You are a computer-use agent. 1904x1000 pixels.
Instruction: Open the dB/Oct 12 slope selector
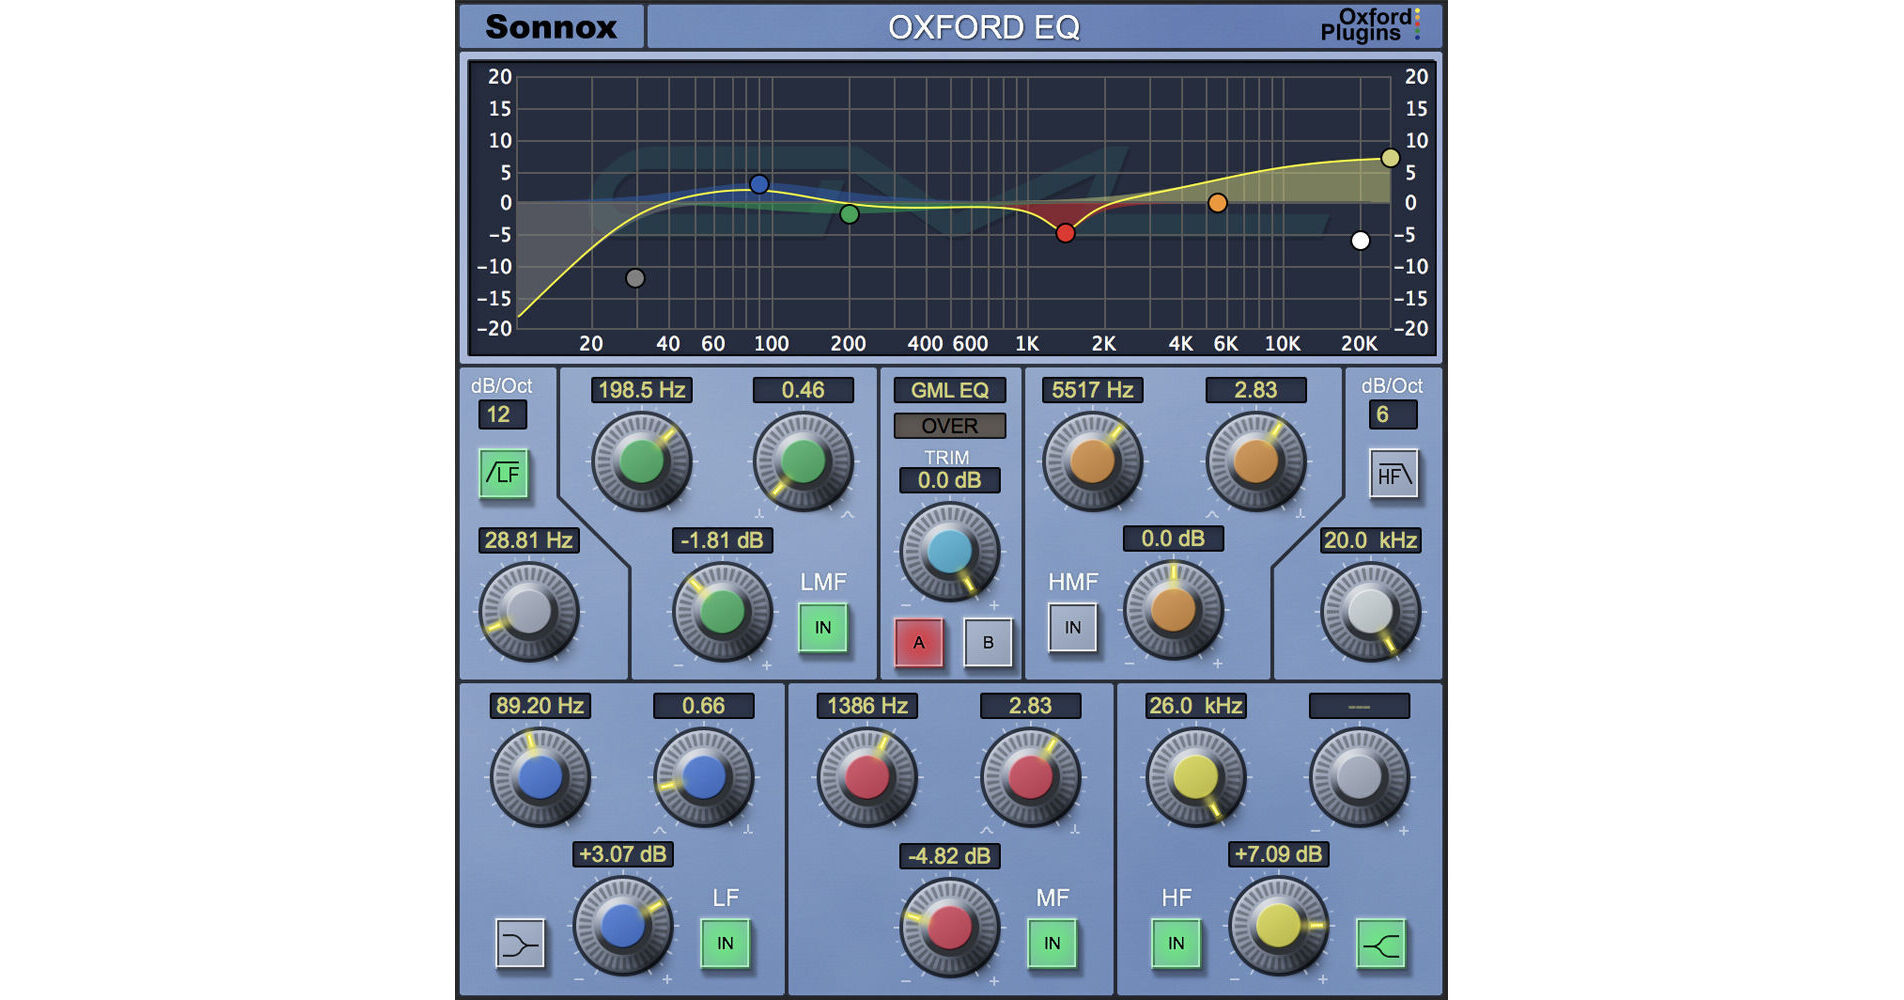click(x=503, y=414)
